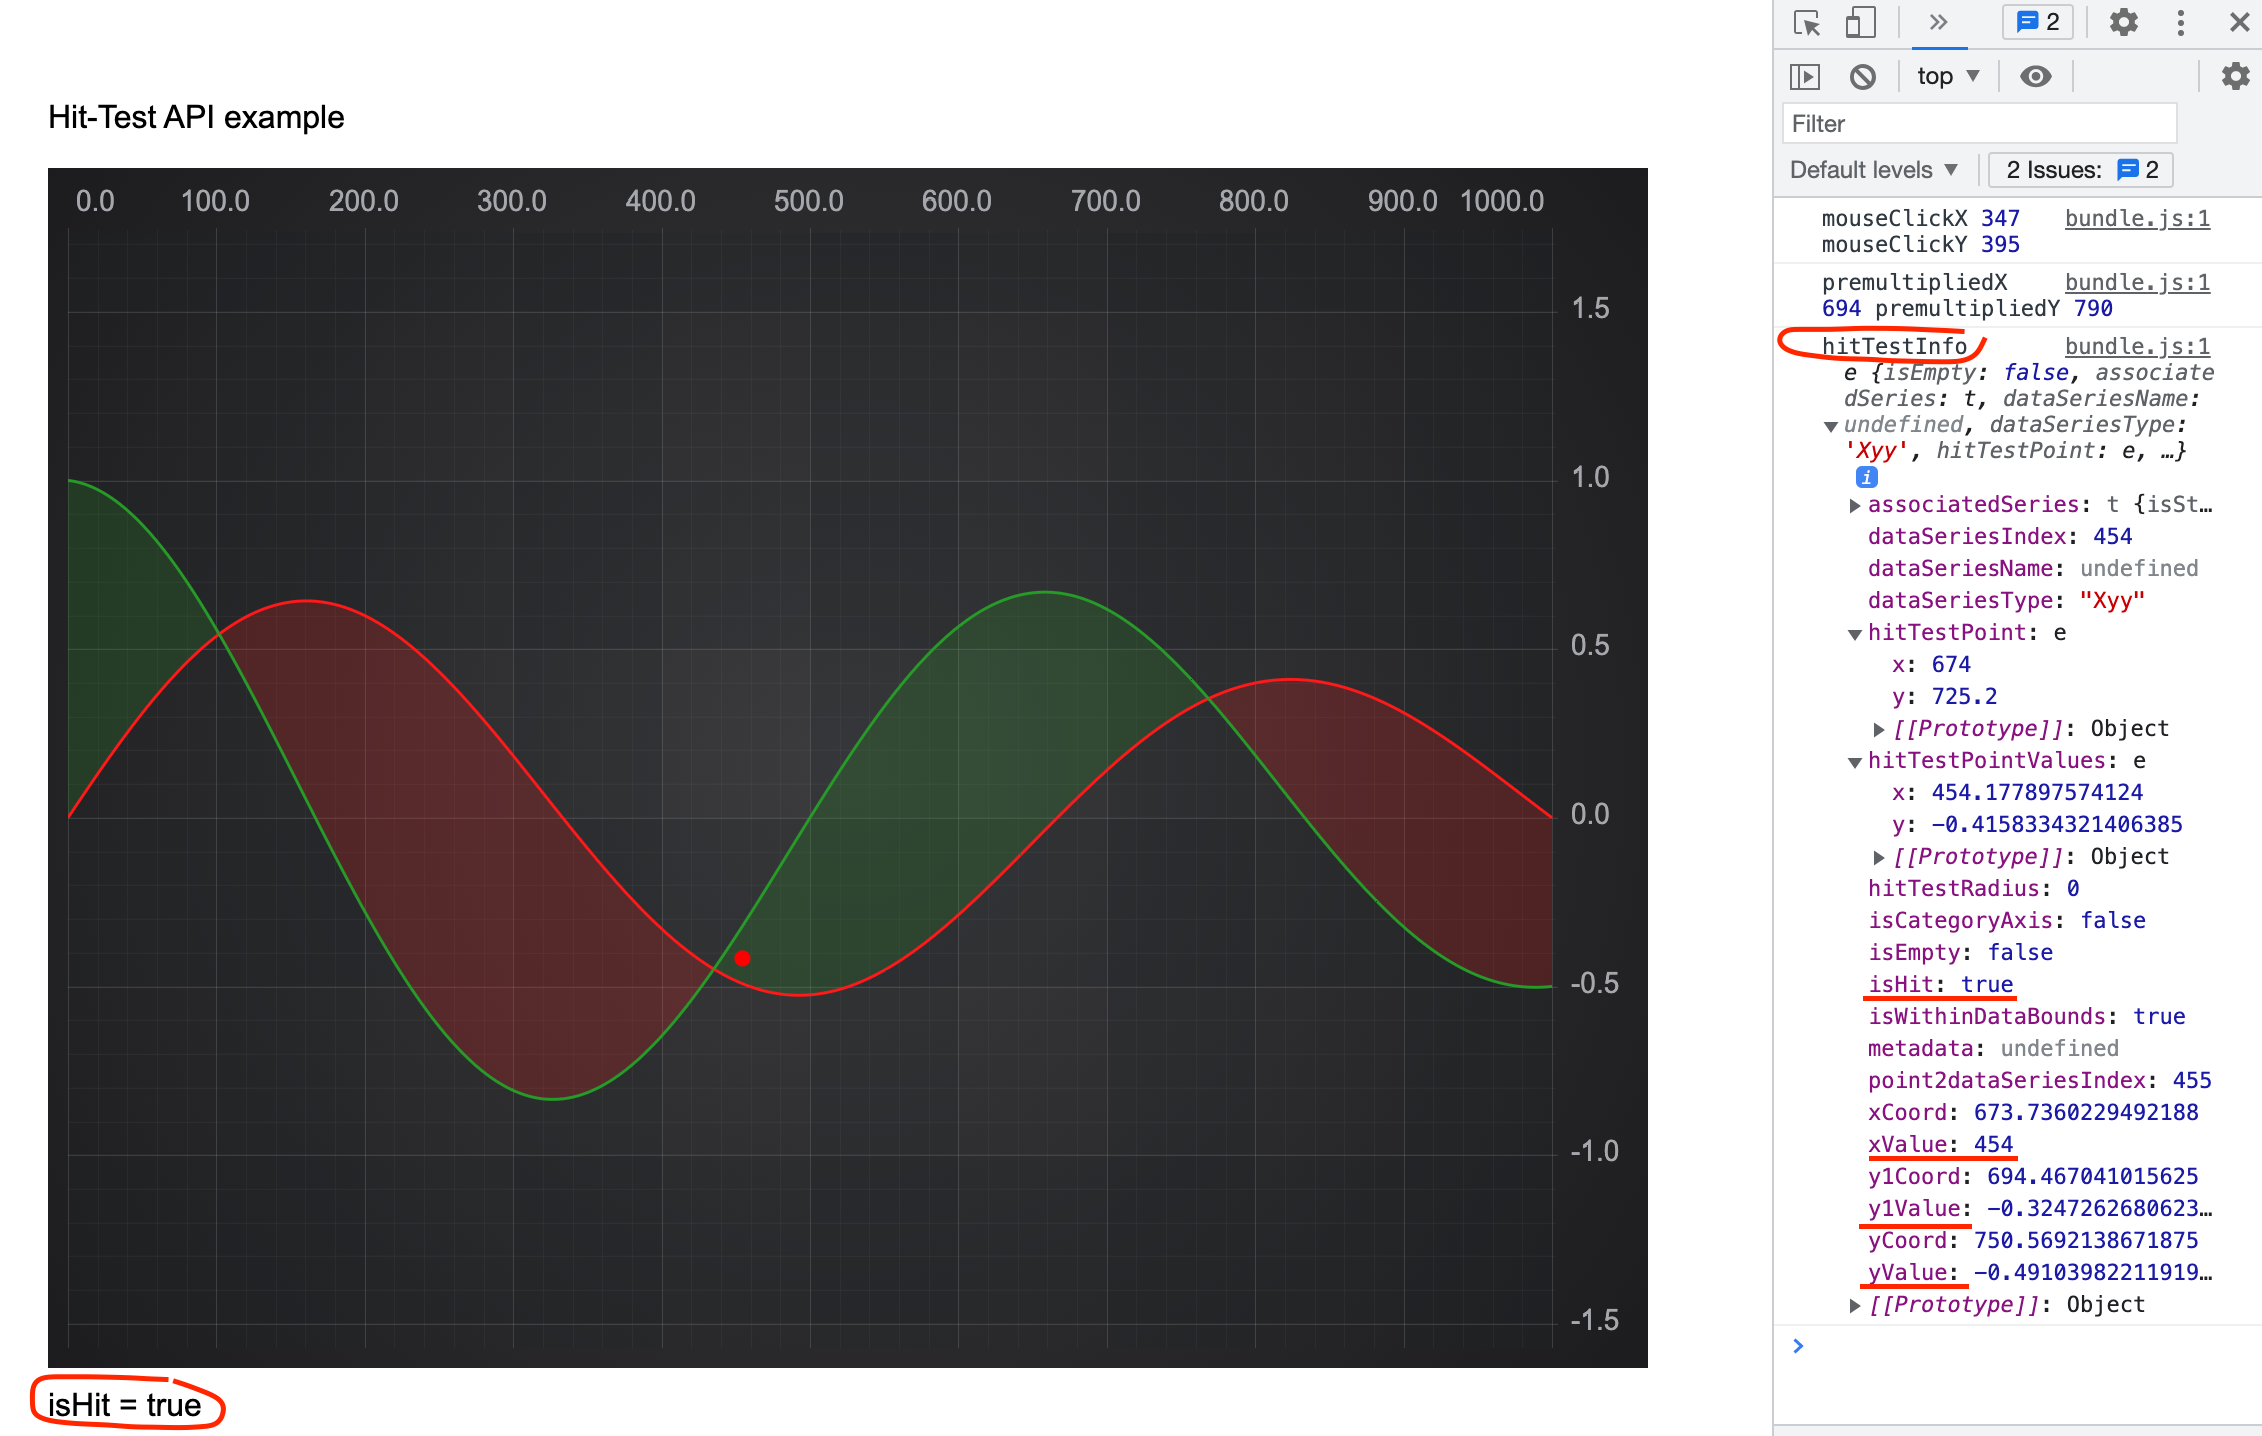Clear the console messages
Viewport: 2262px width, 1436px height.
(x=1862, y=76)
